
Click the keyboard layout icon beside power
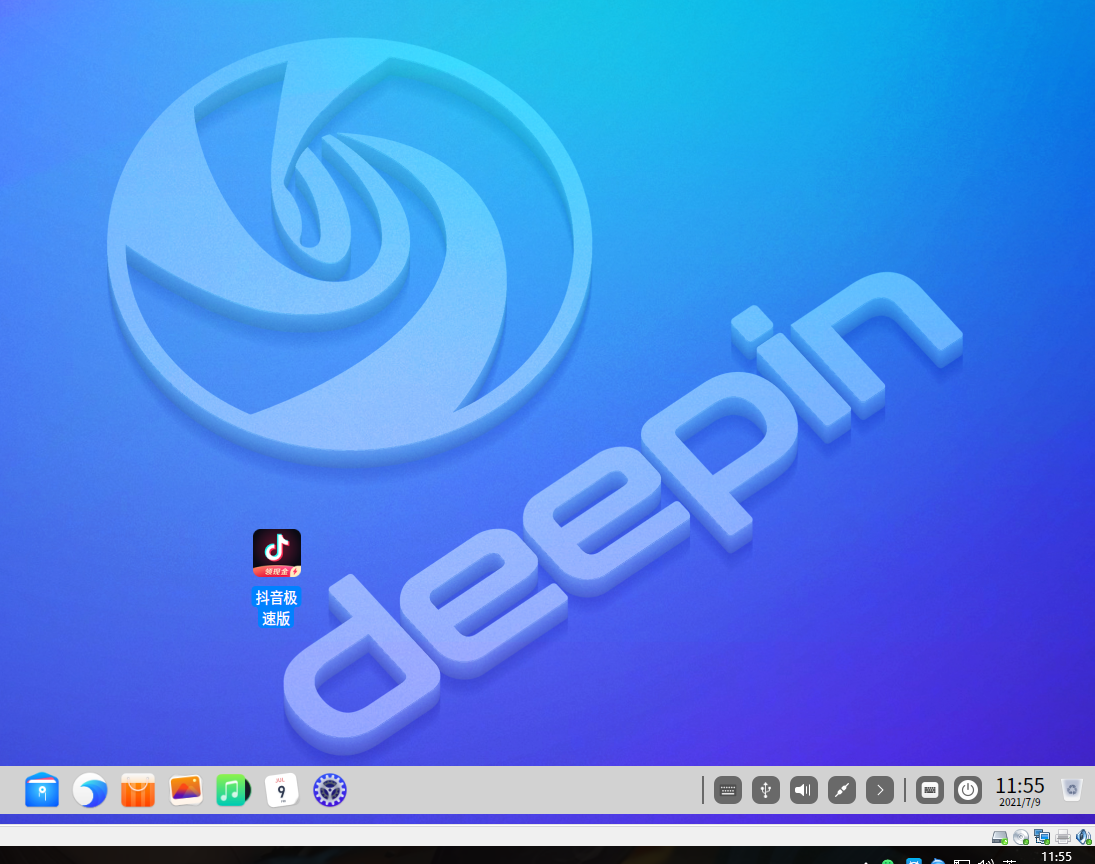click(x=929, y=790)
